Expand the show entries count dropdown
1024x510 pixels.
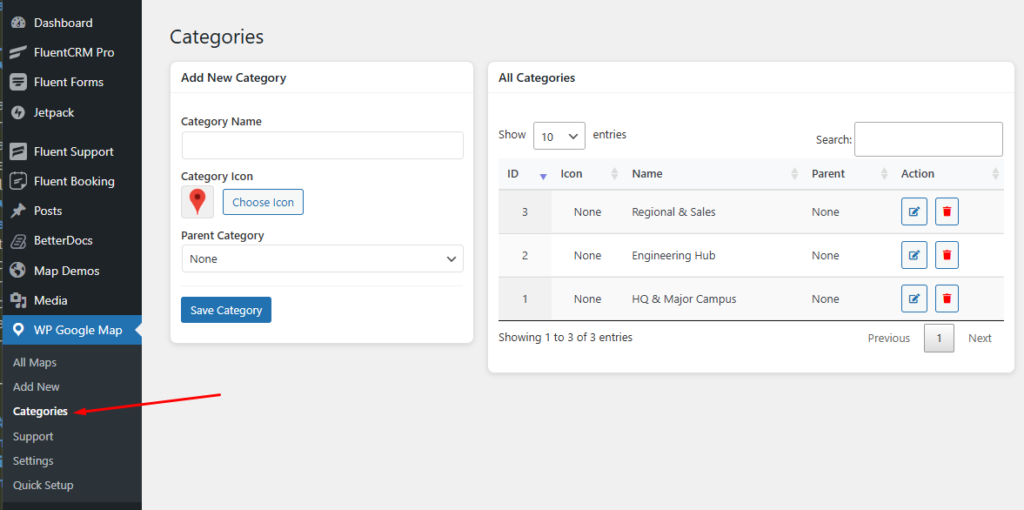559,136
